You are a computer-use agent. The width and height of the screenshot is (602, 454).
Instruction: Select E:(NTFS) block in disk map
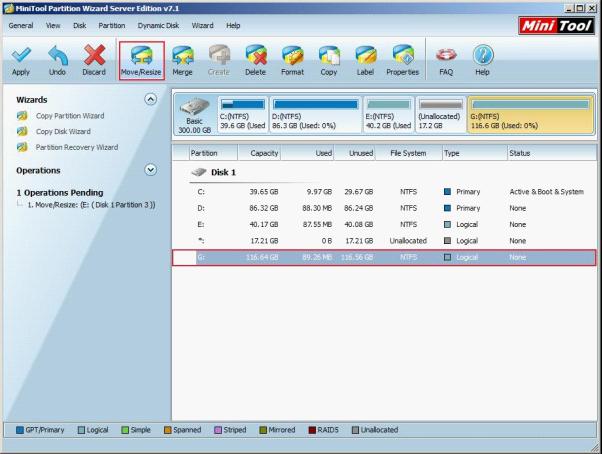tap(389, 115)
